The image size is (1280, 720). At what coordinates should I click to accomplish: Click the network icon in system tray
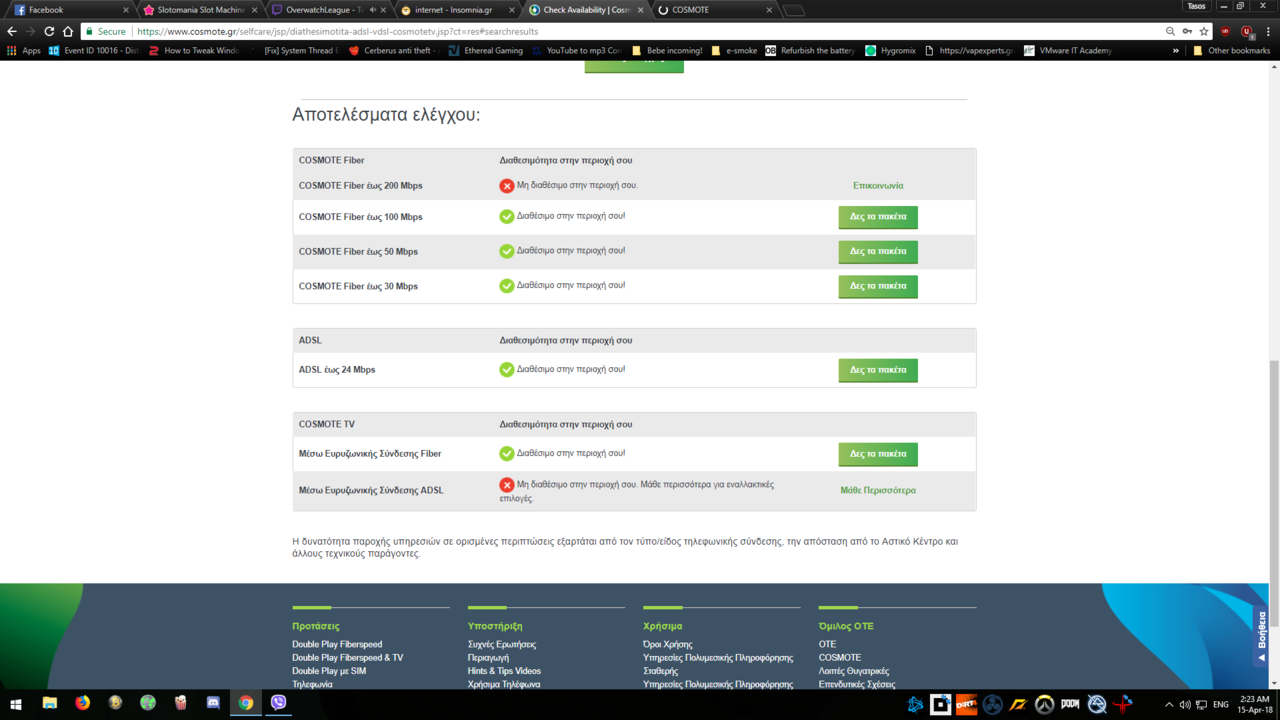1202,705
